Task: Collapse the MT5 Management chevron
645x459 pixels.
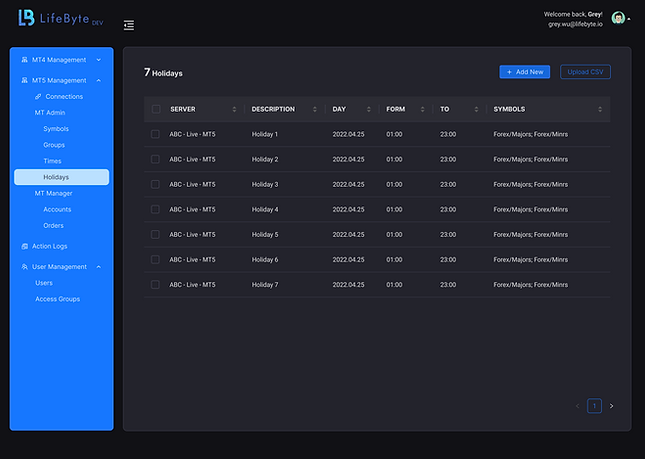Action: coord(99,81)
